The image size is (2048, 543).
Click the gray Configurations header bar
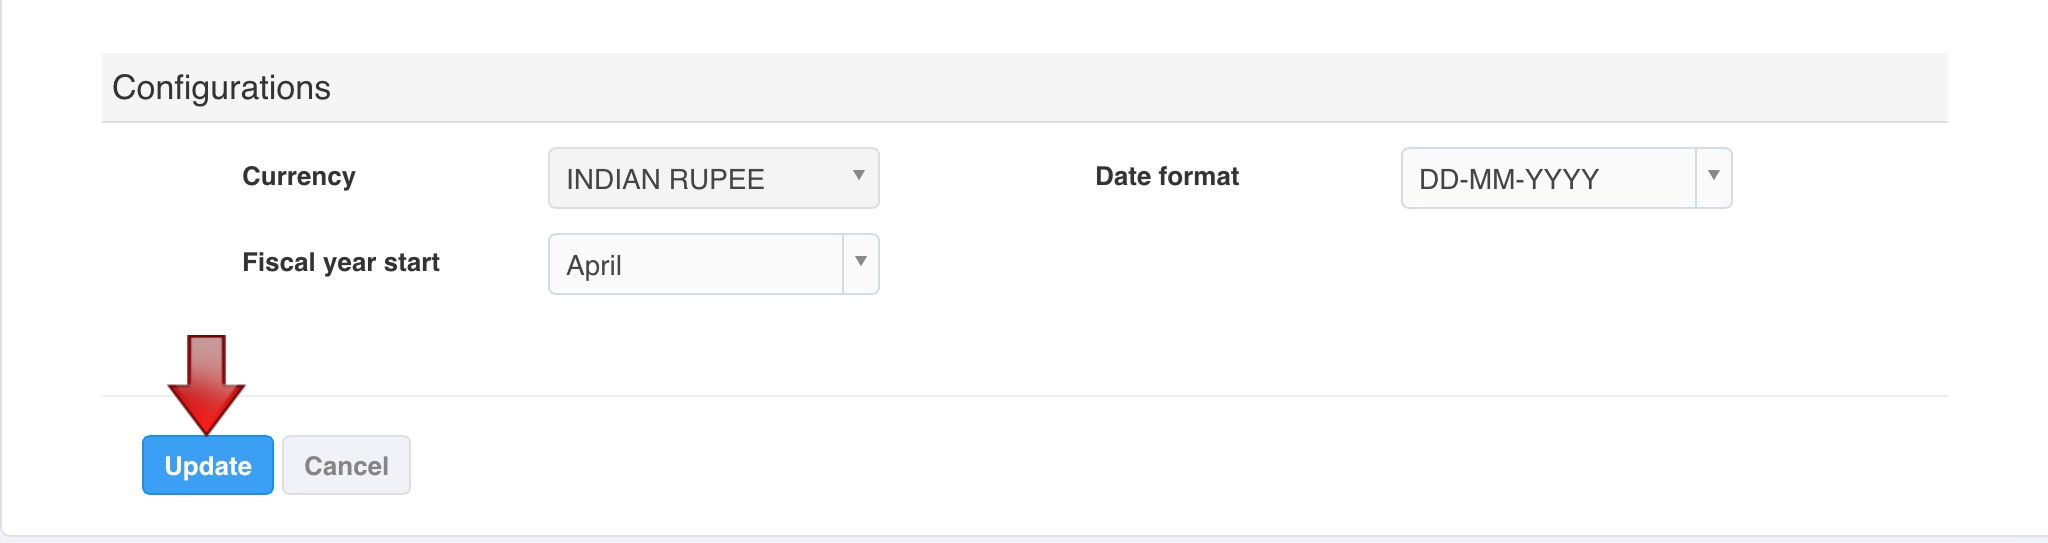point(1100,88)
